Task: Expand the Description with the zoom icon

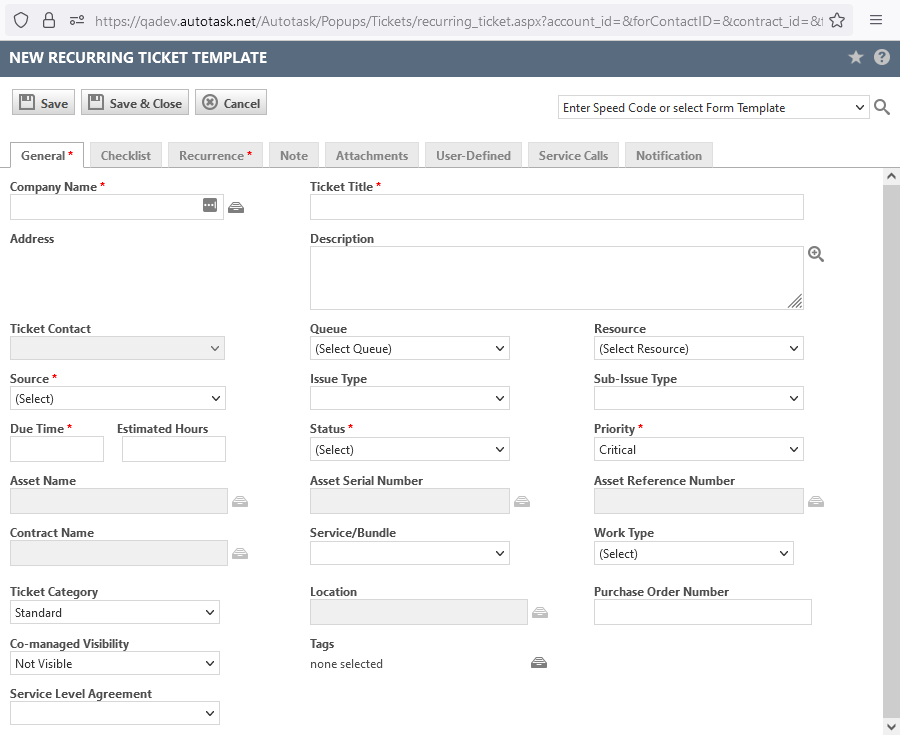Action: 816,254
